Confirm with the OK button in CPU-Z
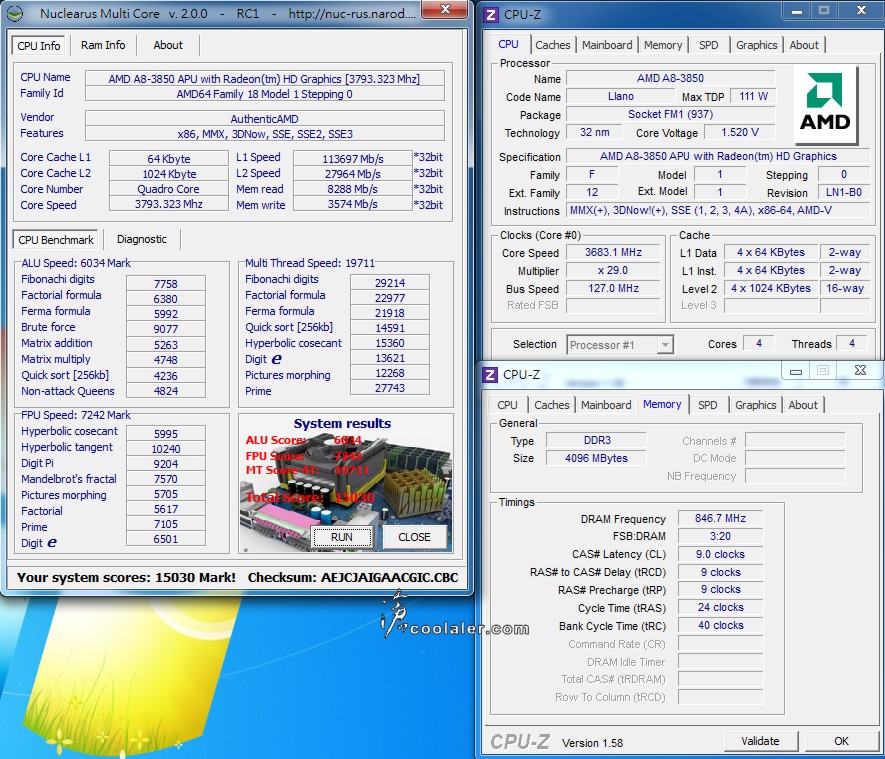885x759 pixels. tap(841, 741)
